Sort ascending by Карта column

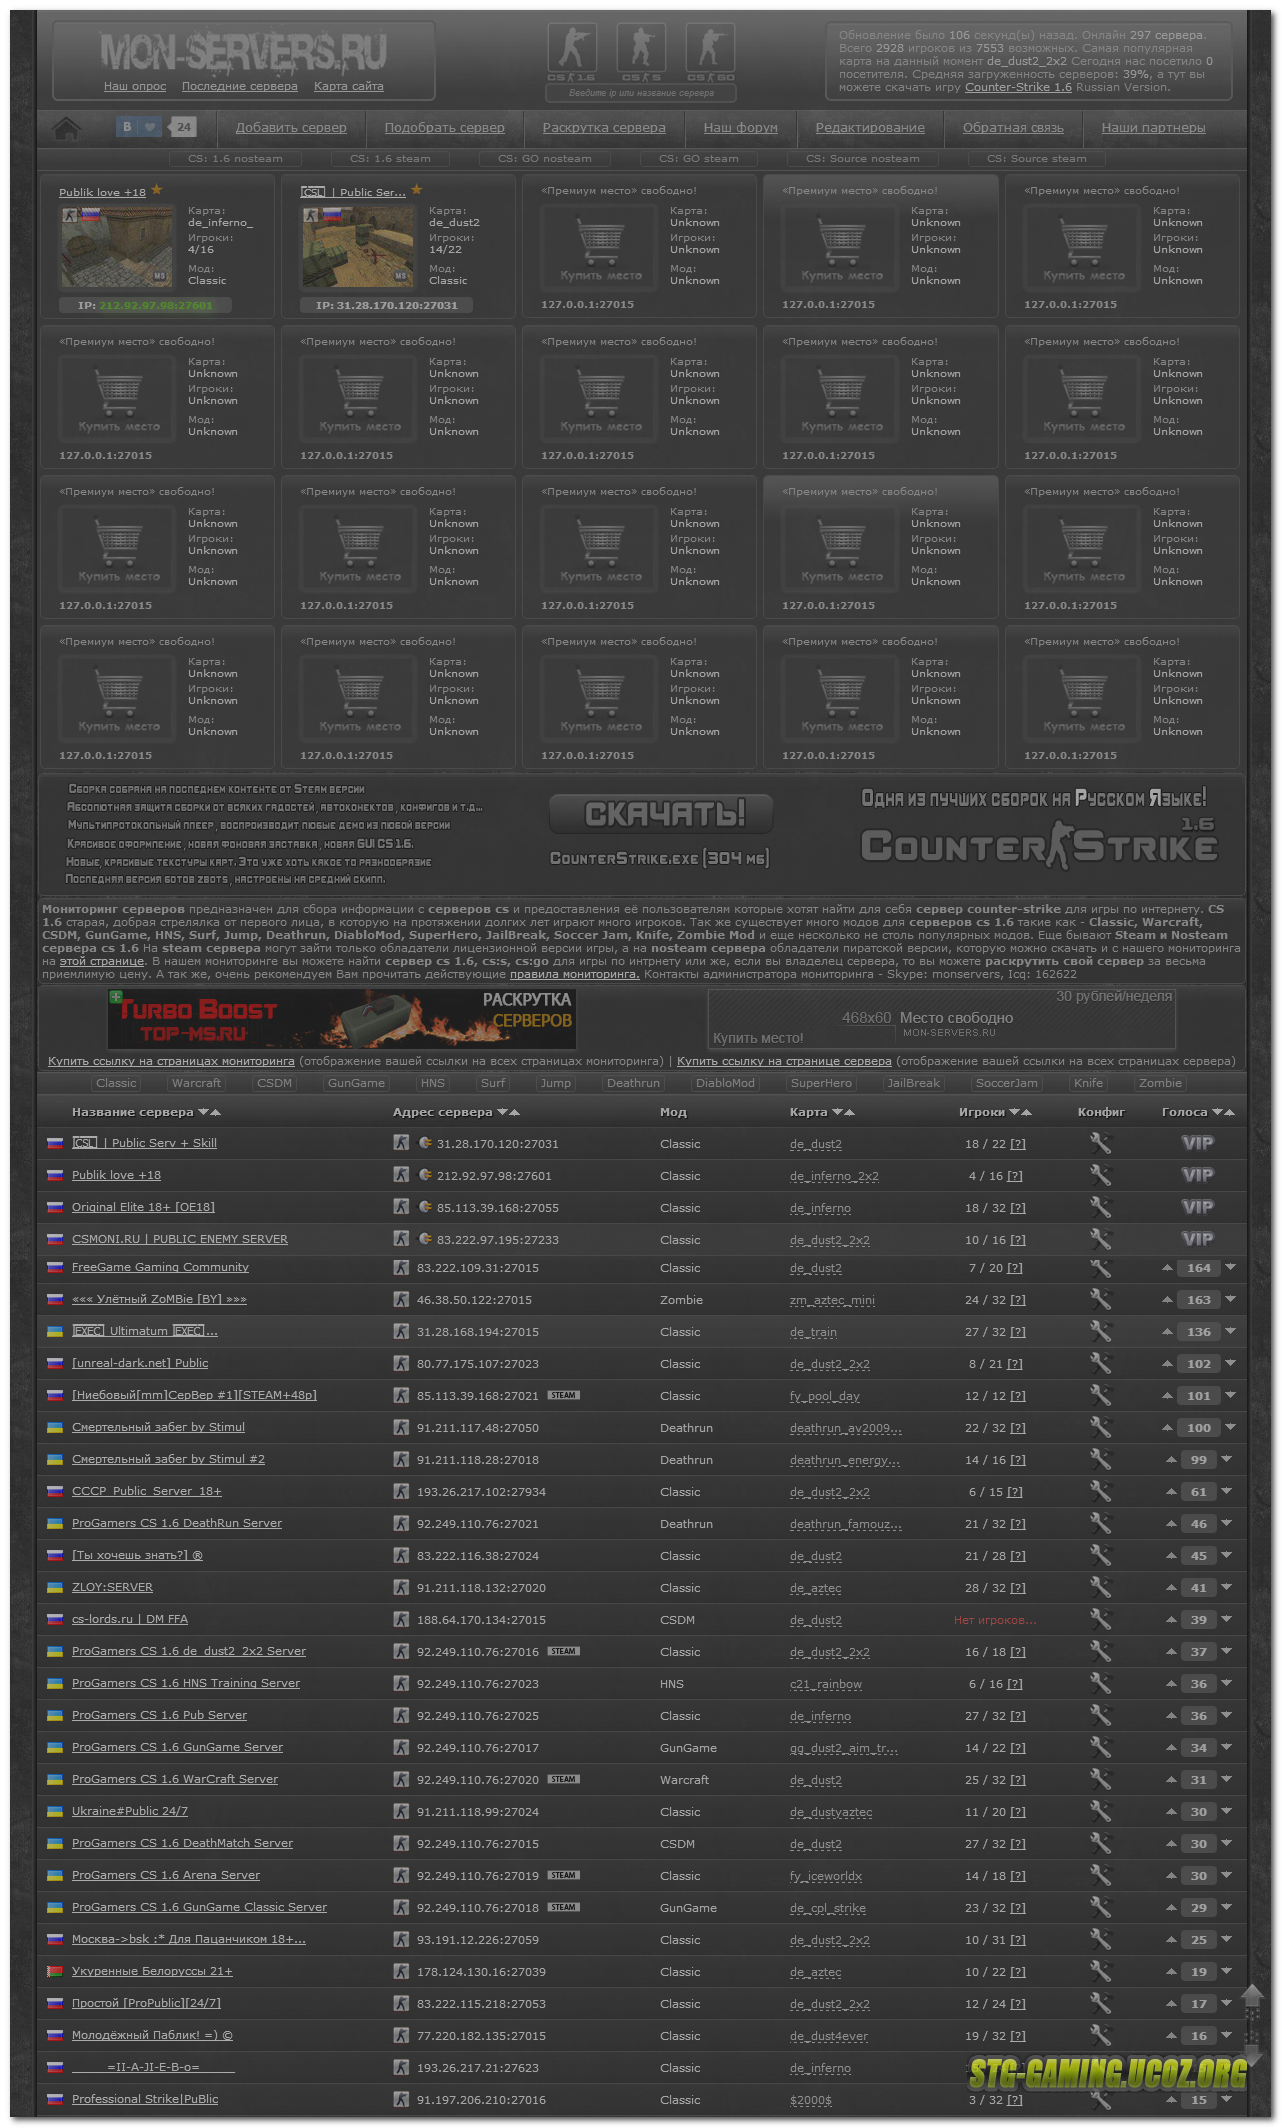point(849,1112)
